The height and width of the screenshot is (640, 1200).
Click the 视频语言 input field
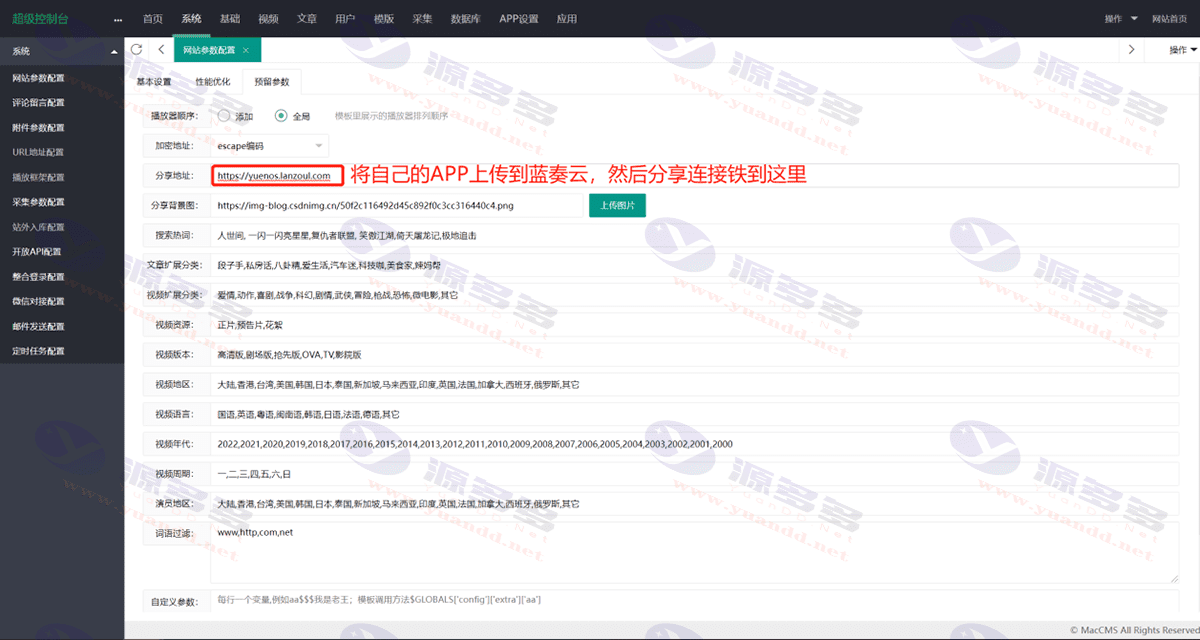(694, 414)
